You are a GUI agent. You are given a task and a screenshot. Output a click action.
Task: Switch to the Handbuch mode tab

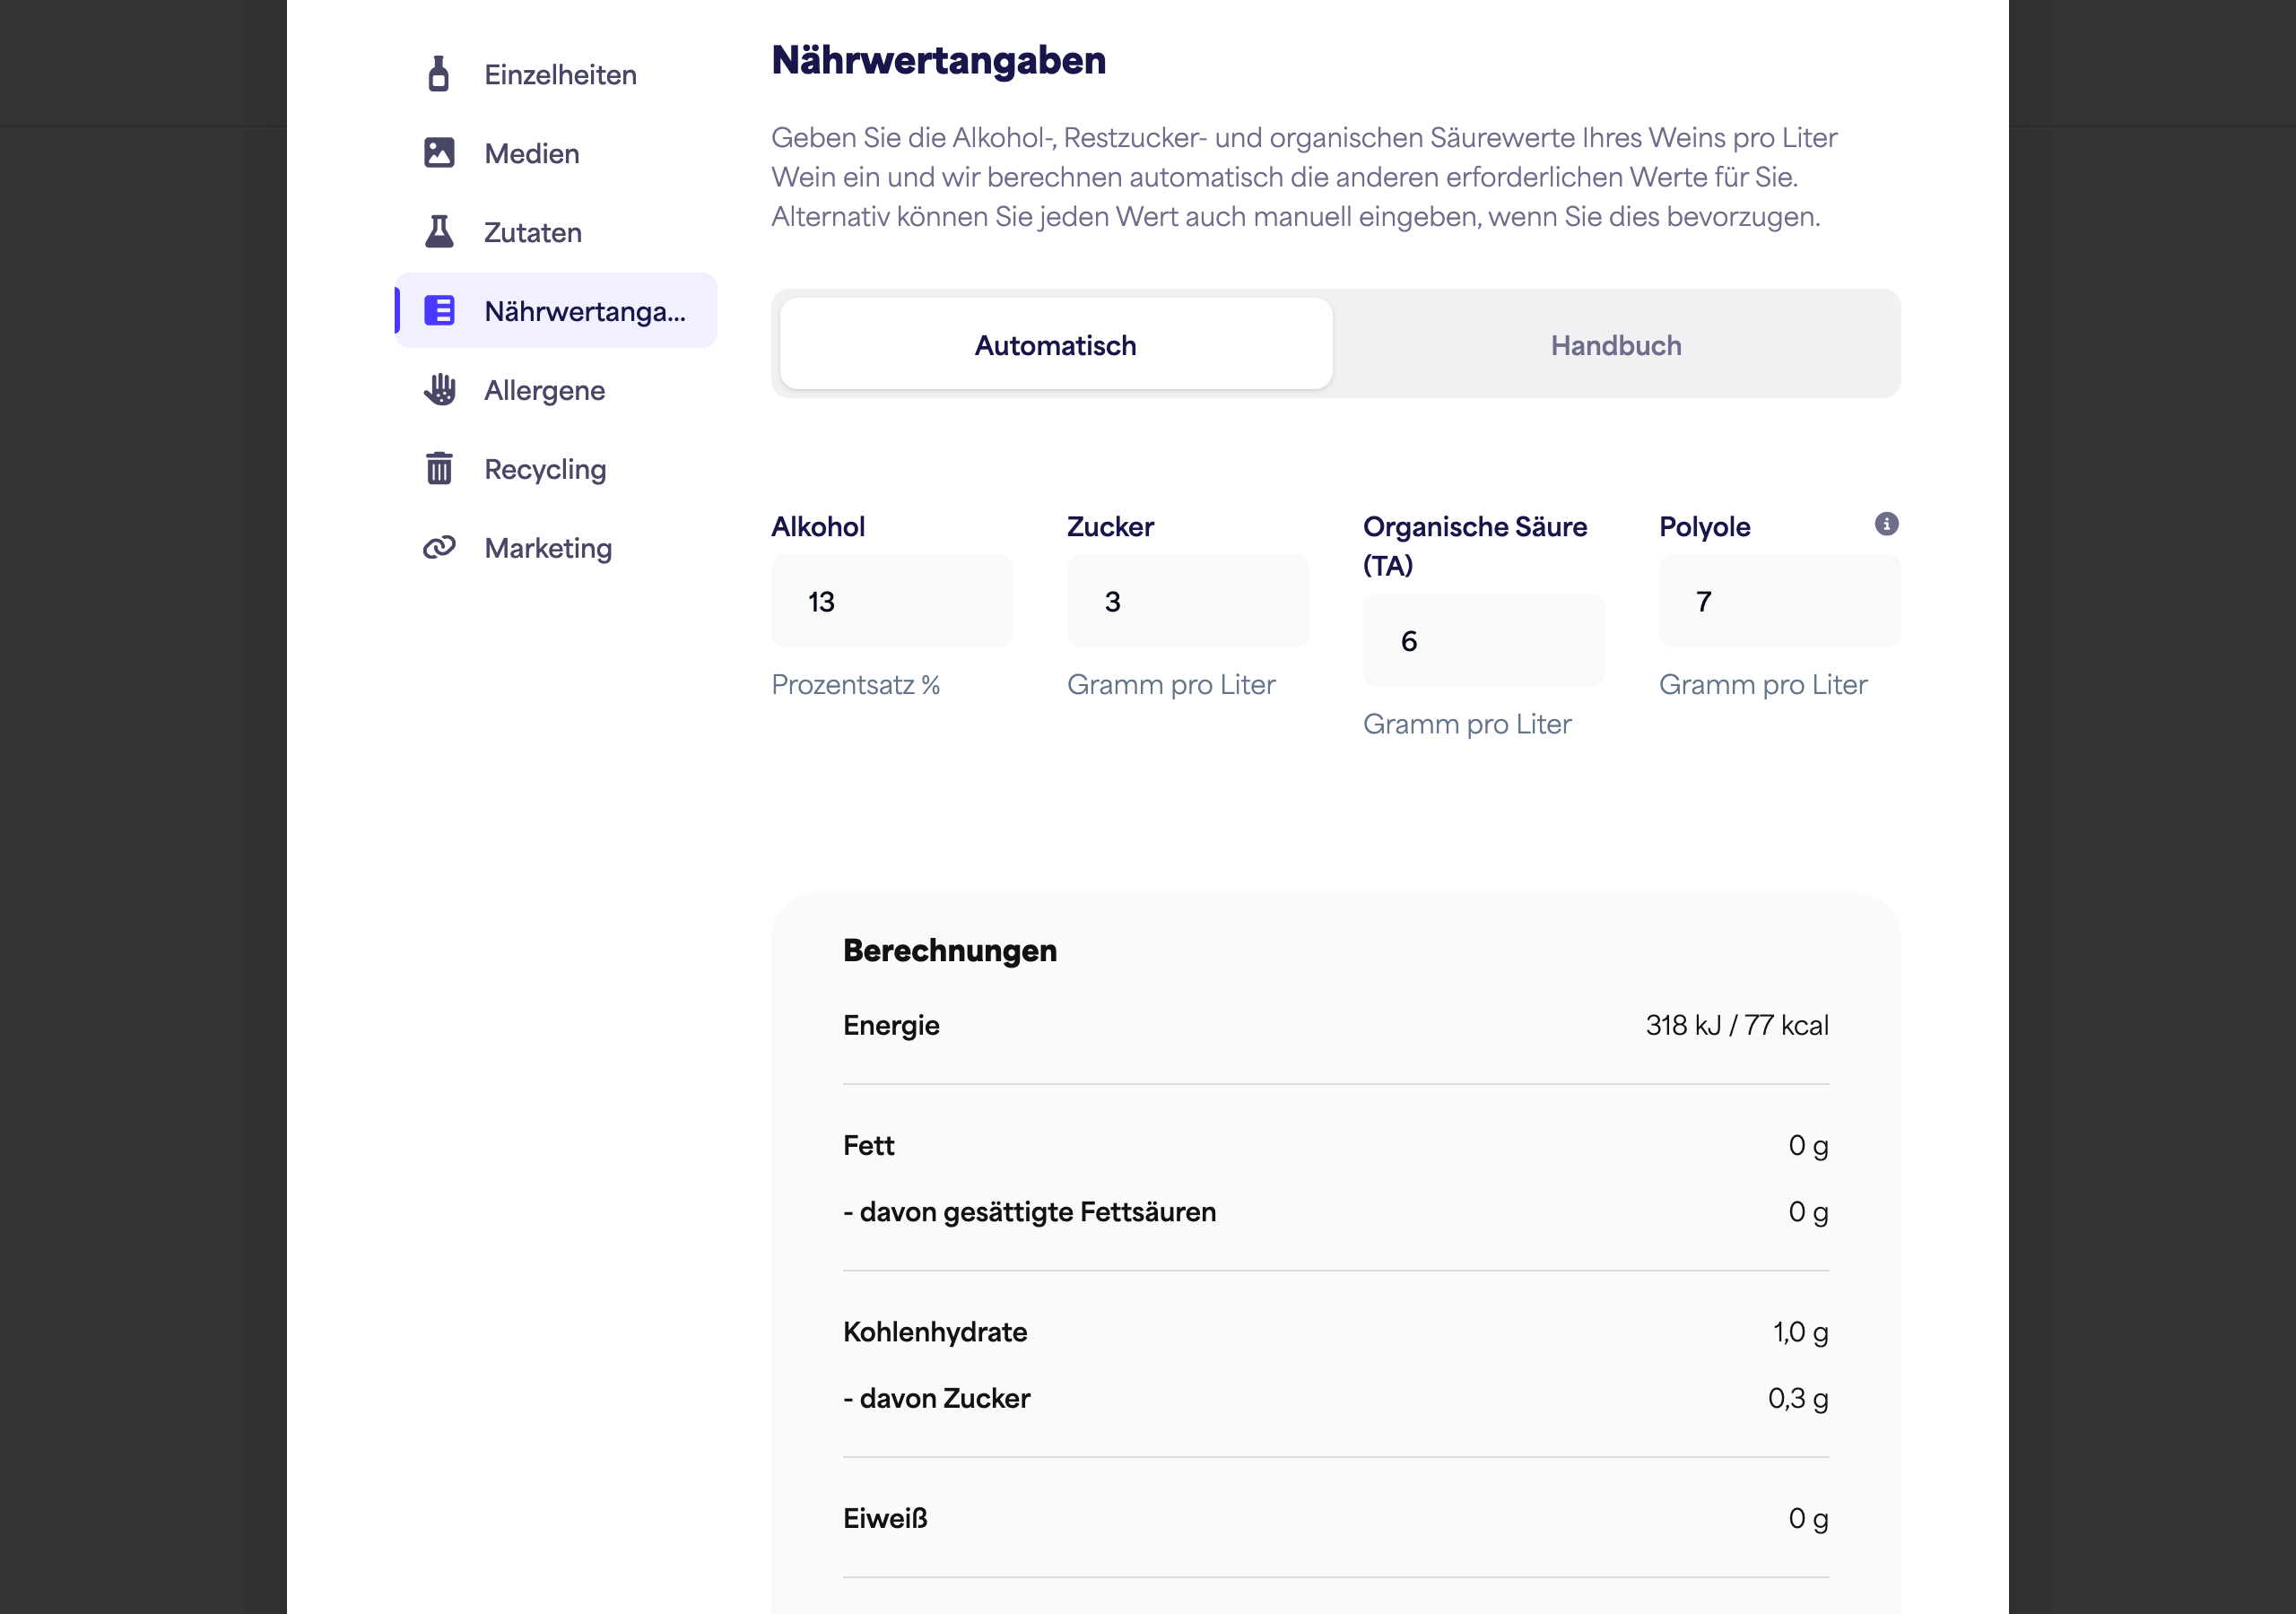pyautogui.click(x=1616, y=344)
